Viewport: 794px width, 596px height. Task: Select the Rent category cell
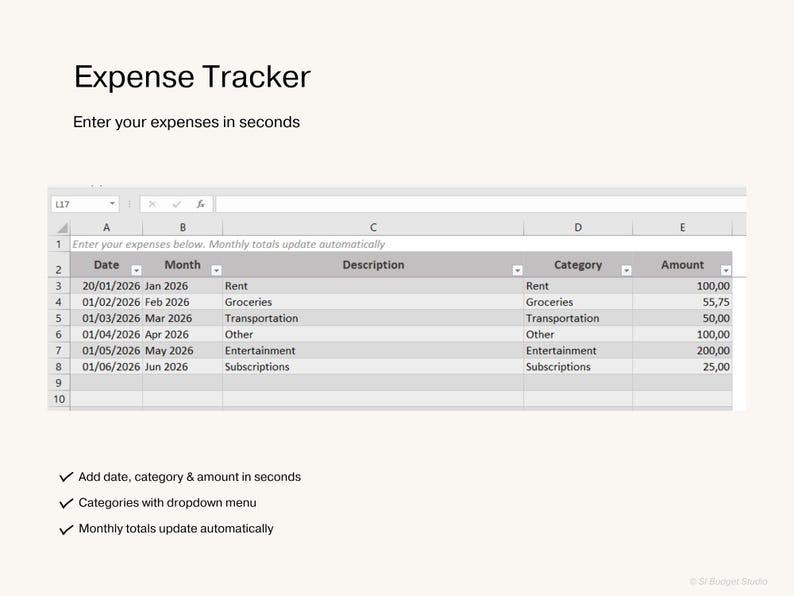[x=578, y=286]
